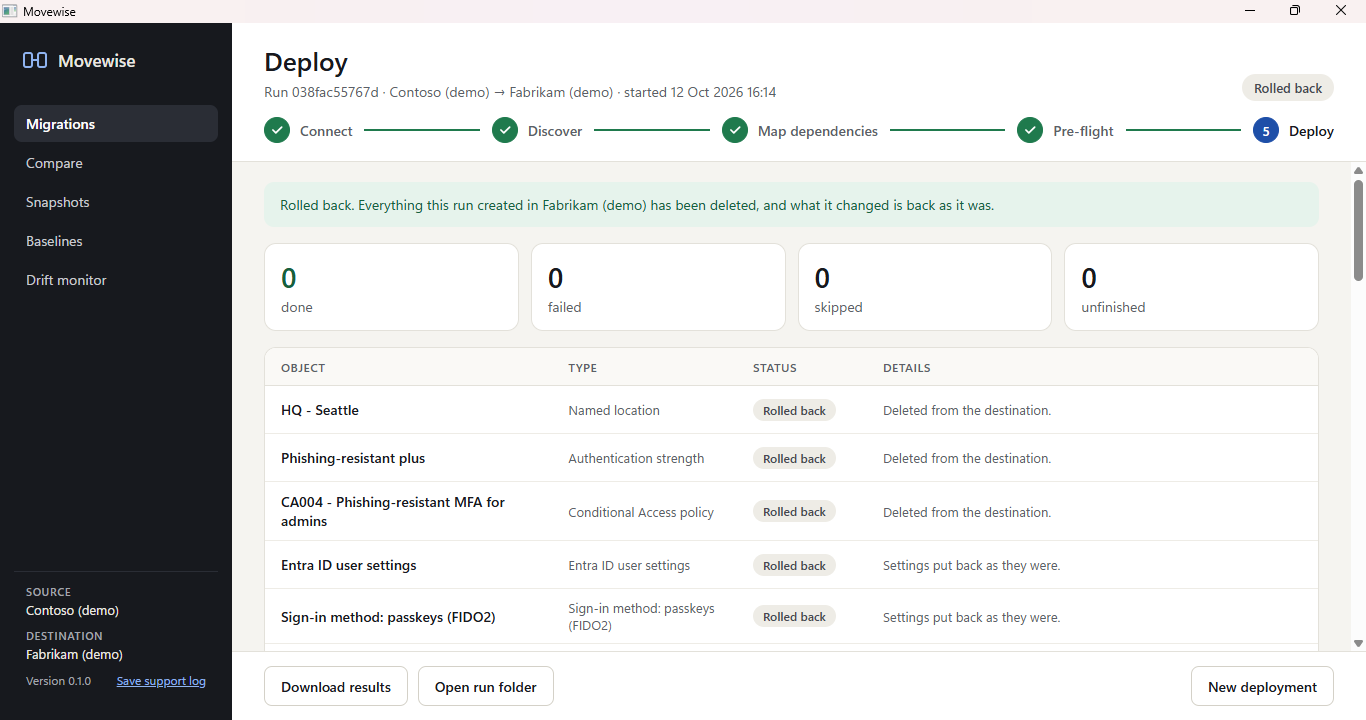The height and width of the screenshot is (720, 1366).
Task: Click the Rolled back badge in HQ - Seattle row
Action: [x=794, y=410]
